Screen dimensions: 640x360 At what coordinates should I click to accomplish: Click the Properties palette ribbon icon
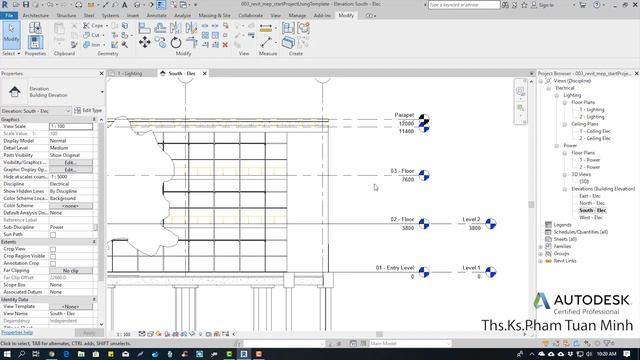click(x=35, y=42)
